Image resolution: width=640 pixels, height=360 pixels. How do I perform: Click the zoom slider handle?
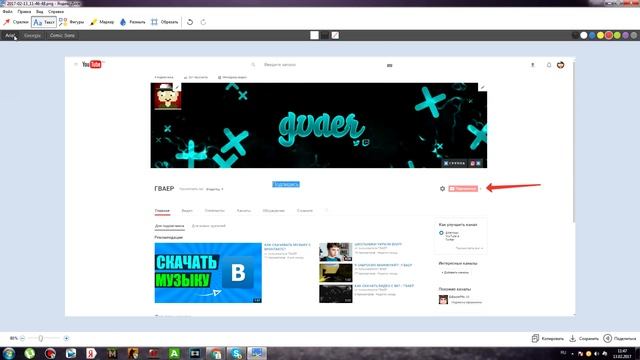pyautogui.click(x=40, y=338)
